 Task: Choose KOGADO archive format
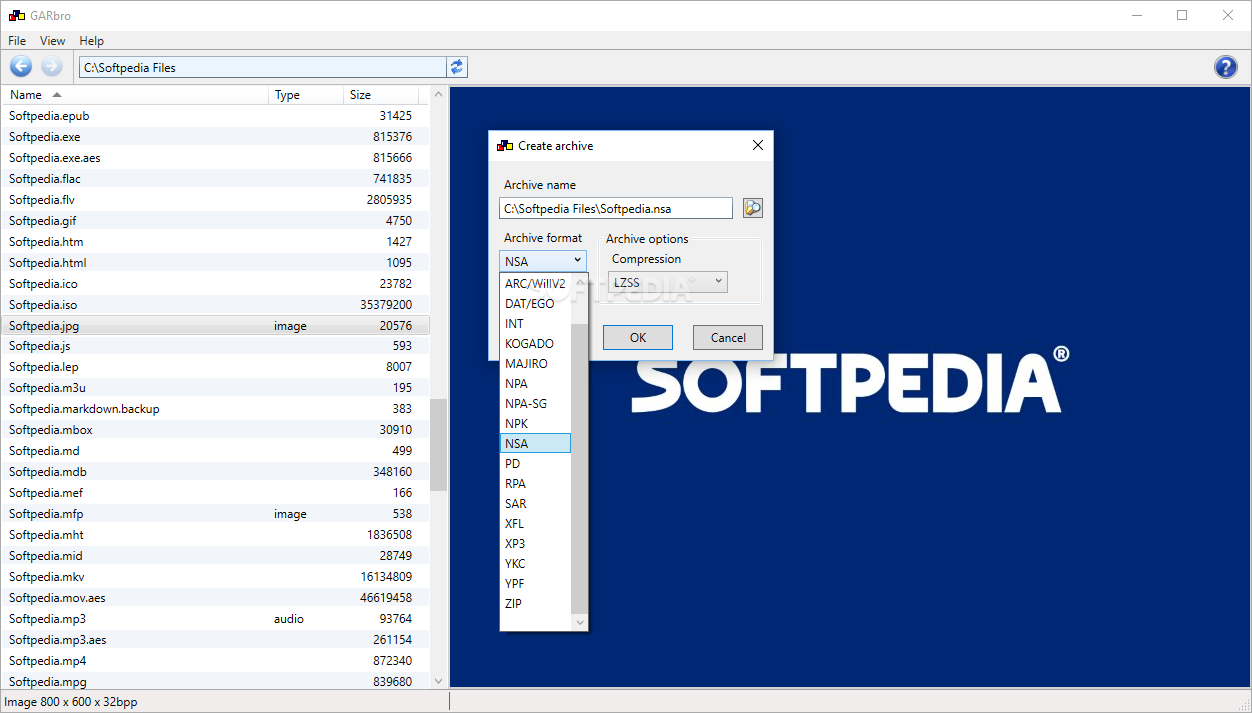tap(535, 343)
